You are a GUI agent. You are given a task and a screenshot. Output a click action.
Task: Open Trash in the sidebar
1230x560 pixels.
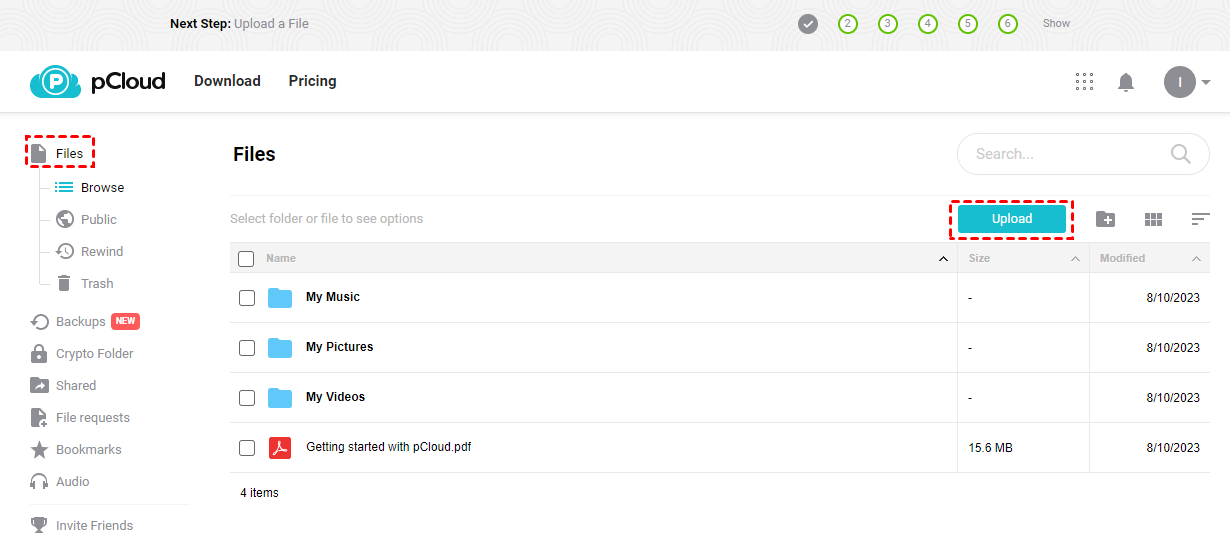pos(96,284)
